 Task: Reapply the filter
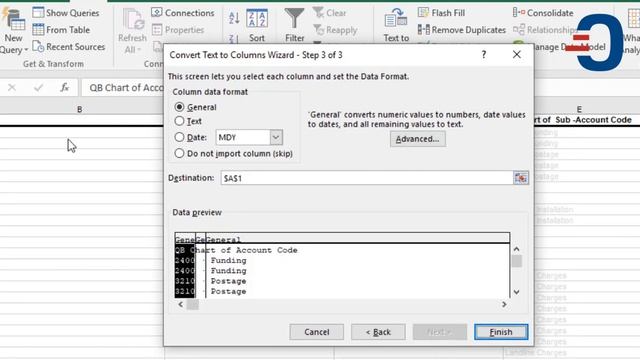pos(336,30)
